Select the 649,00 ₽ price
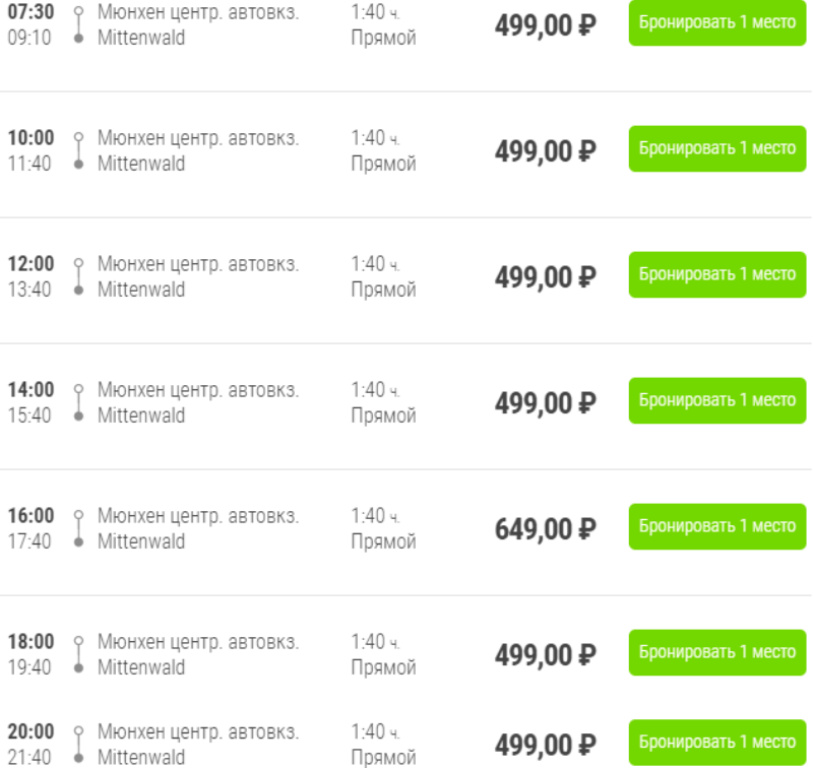This screenshot has width=813, height=768. 545,528
